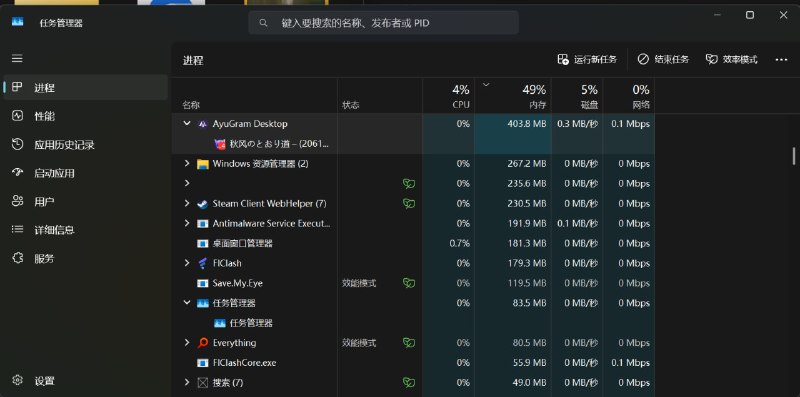Screen dimensions: 800x397
Task: Click the sort arrow above memory column
Action: (486, 85)
